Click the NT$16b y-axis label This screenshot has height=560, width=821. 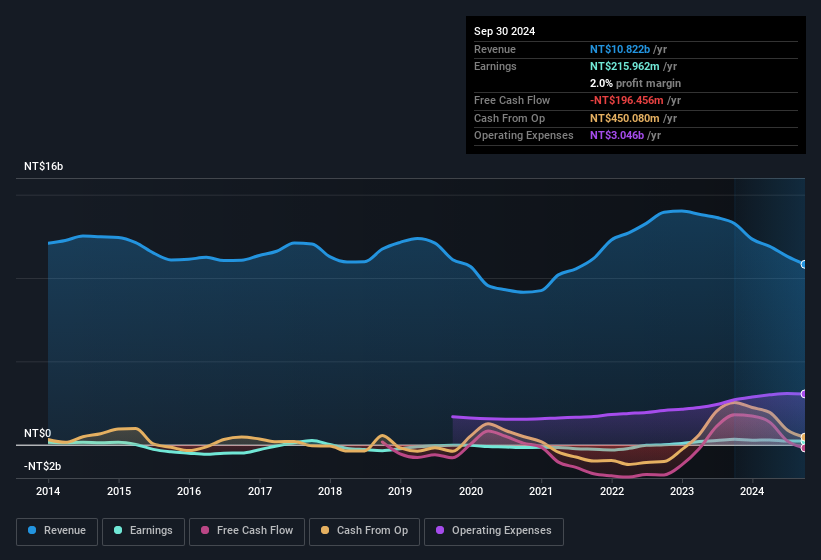43,166
